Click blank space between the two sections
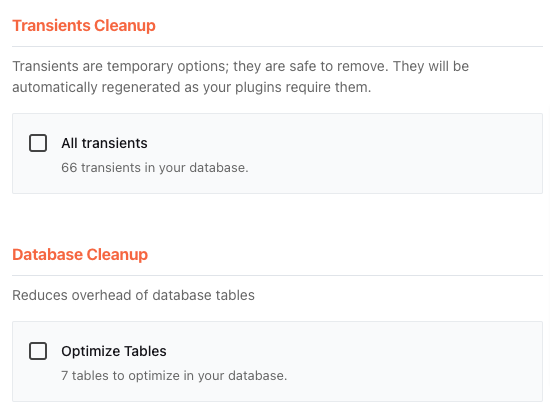 277,219
